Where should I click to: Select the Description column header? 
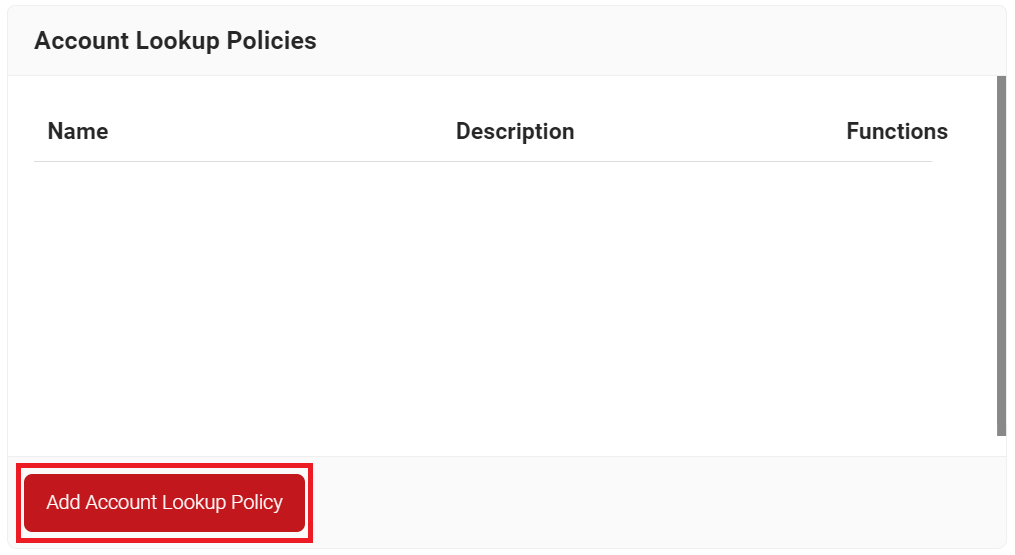pos(515,131)
